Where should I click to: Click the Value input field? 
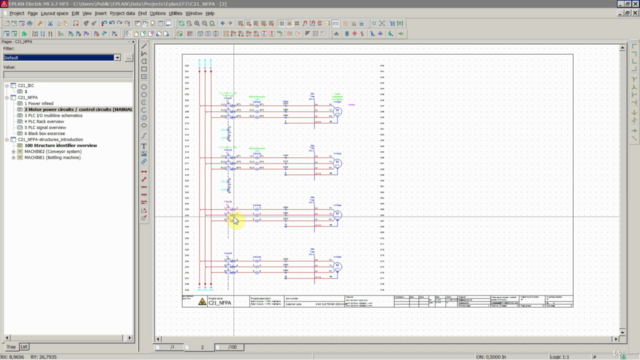68,75
